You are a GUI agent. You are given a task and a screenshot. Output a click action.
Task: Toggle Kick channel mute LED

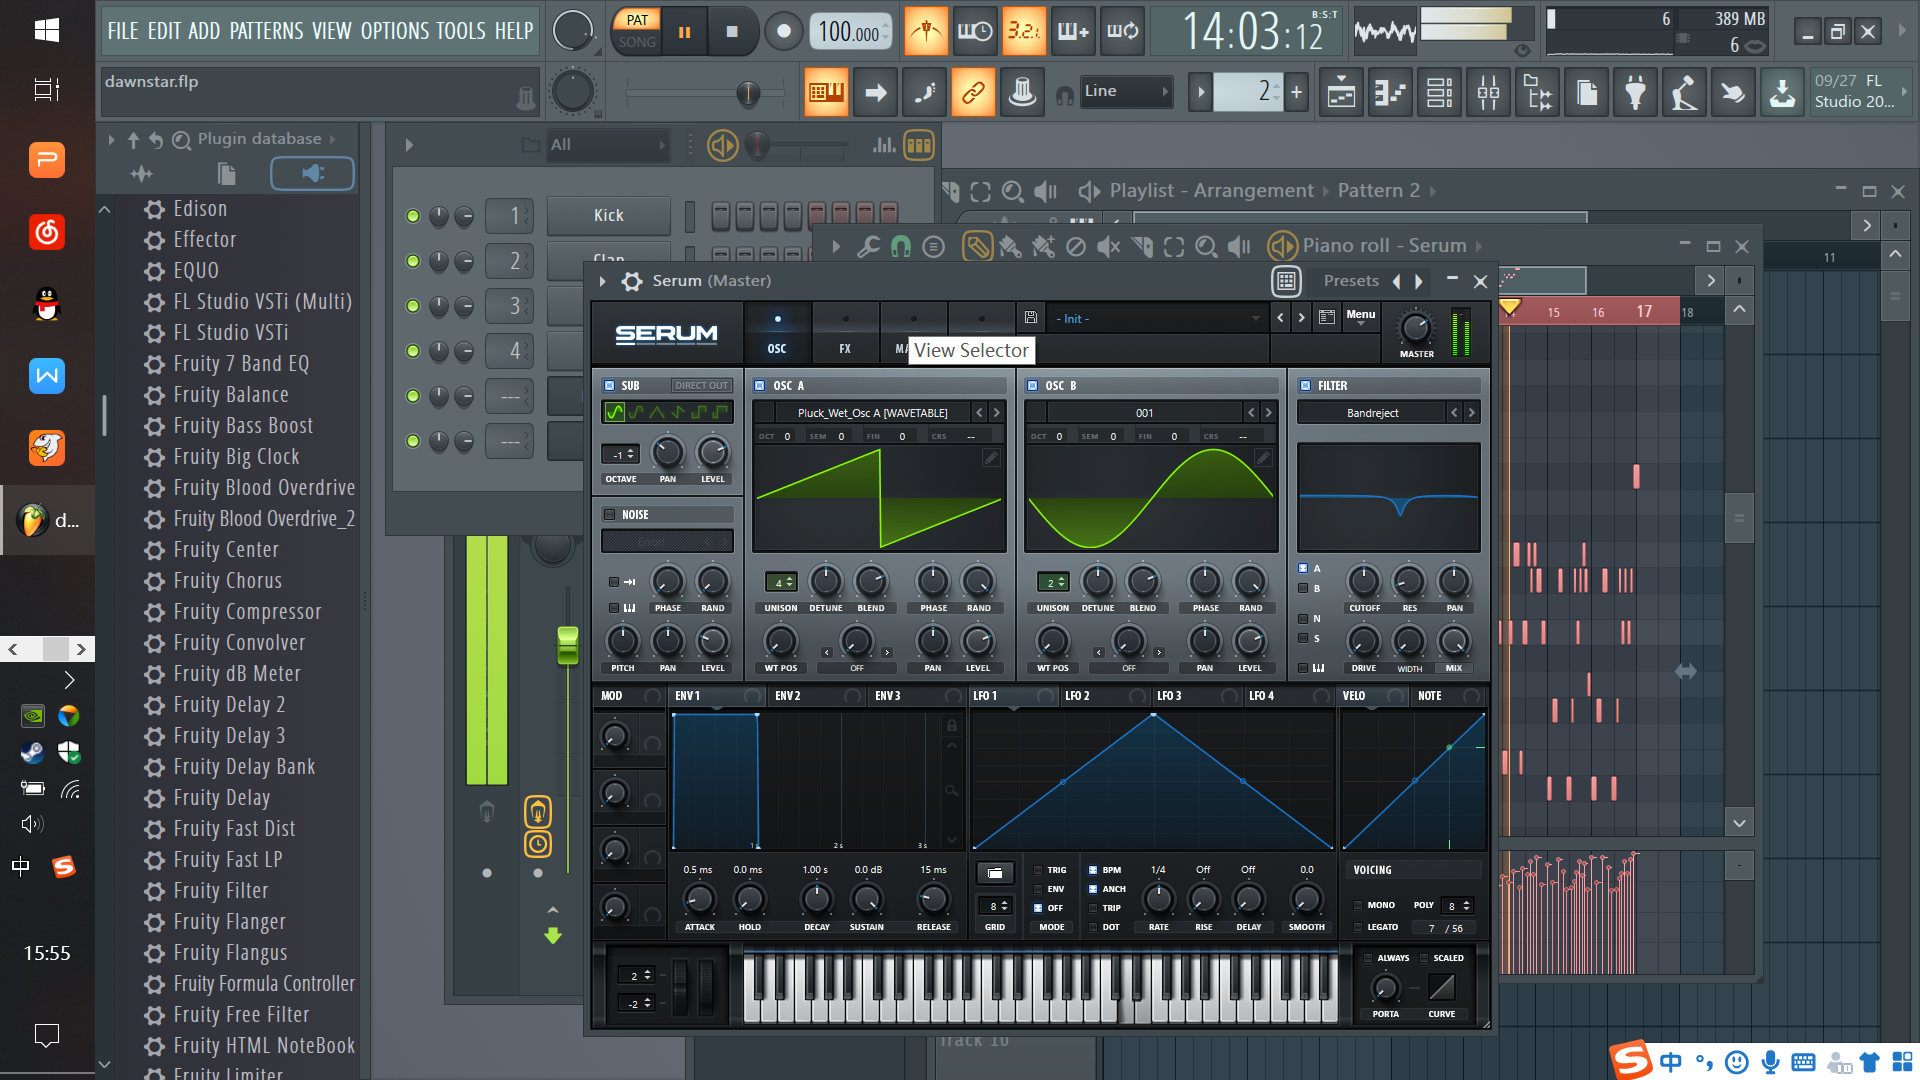[x=413, y=216]
